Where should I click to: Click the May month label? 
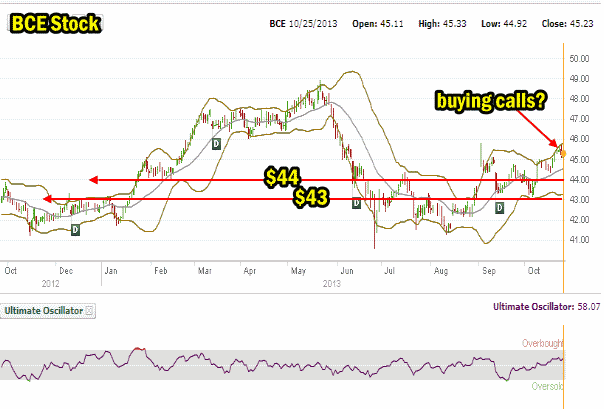coord(298,271)
